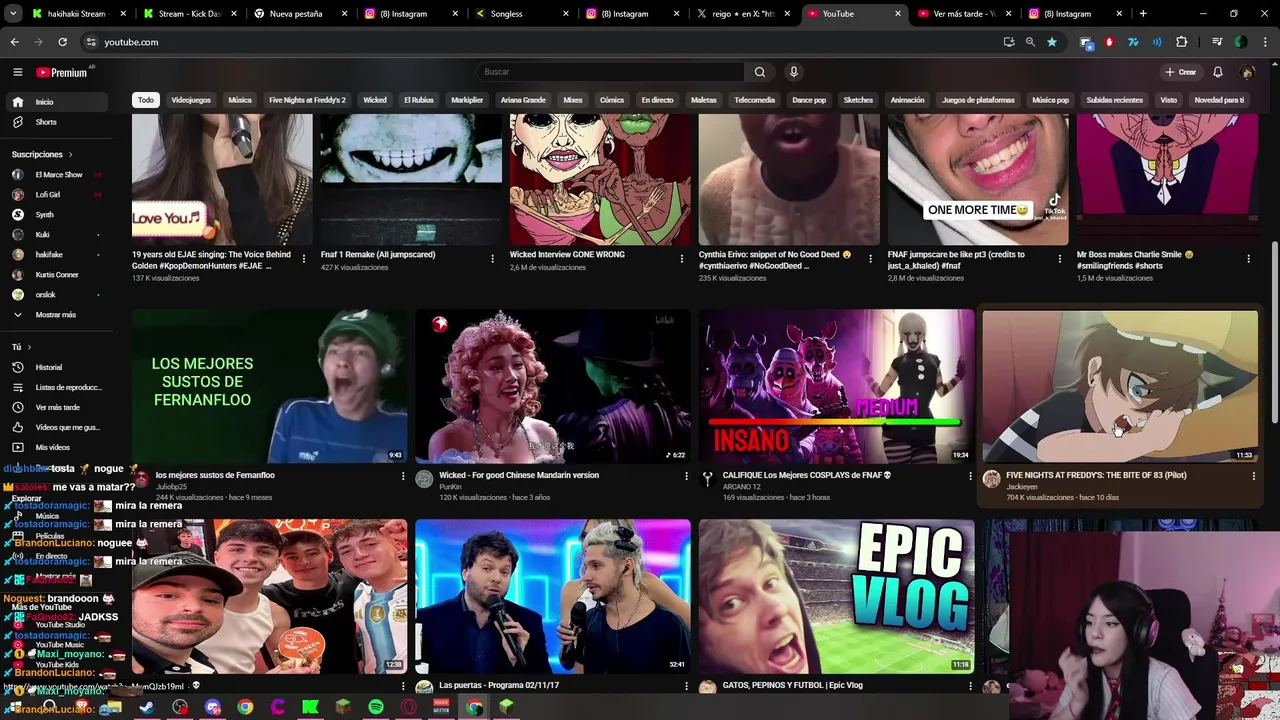Open Ver más tarde playlist in sidebar

(x=59, y=407)
